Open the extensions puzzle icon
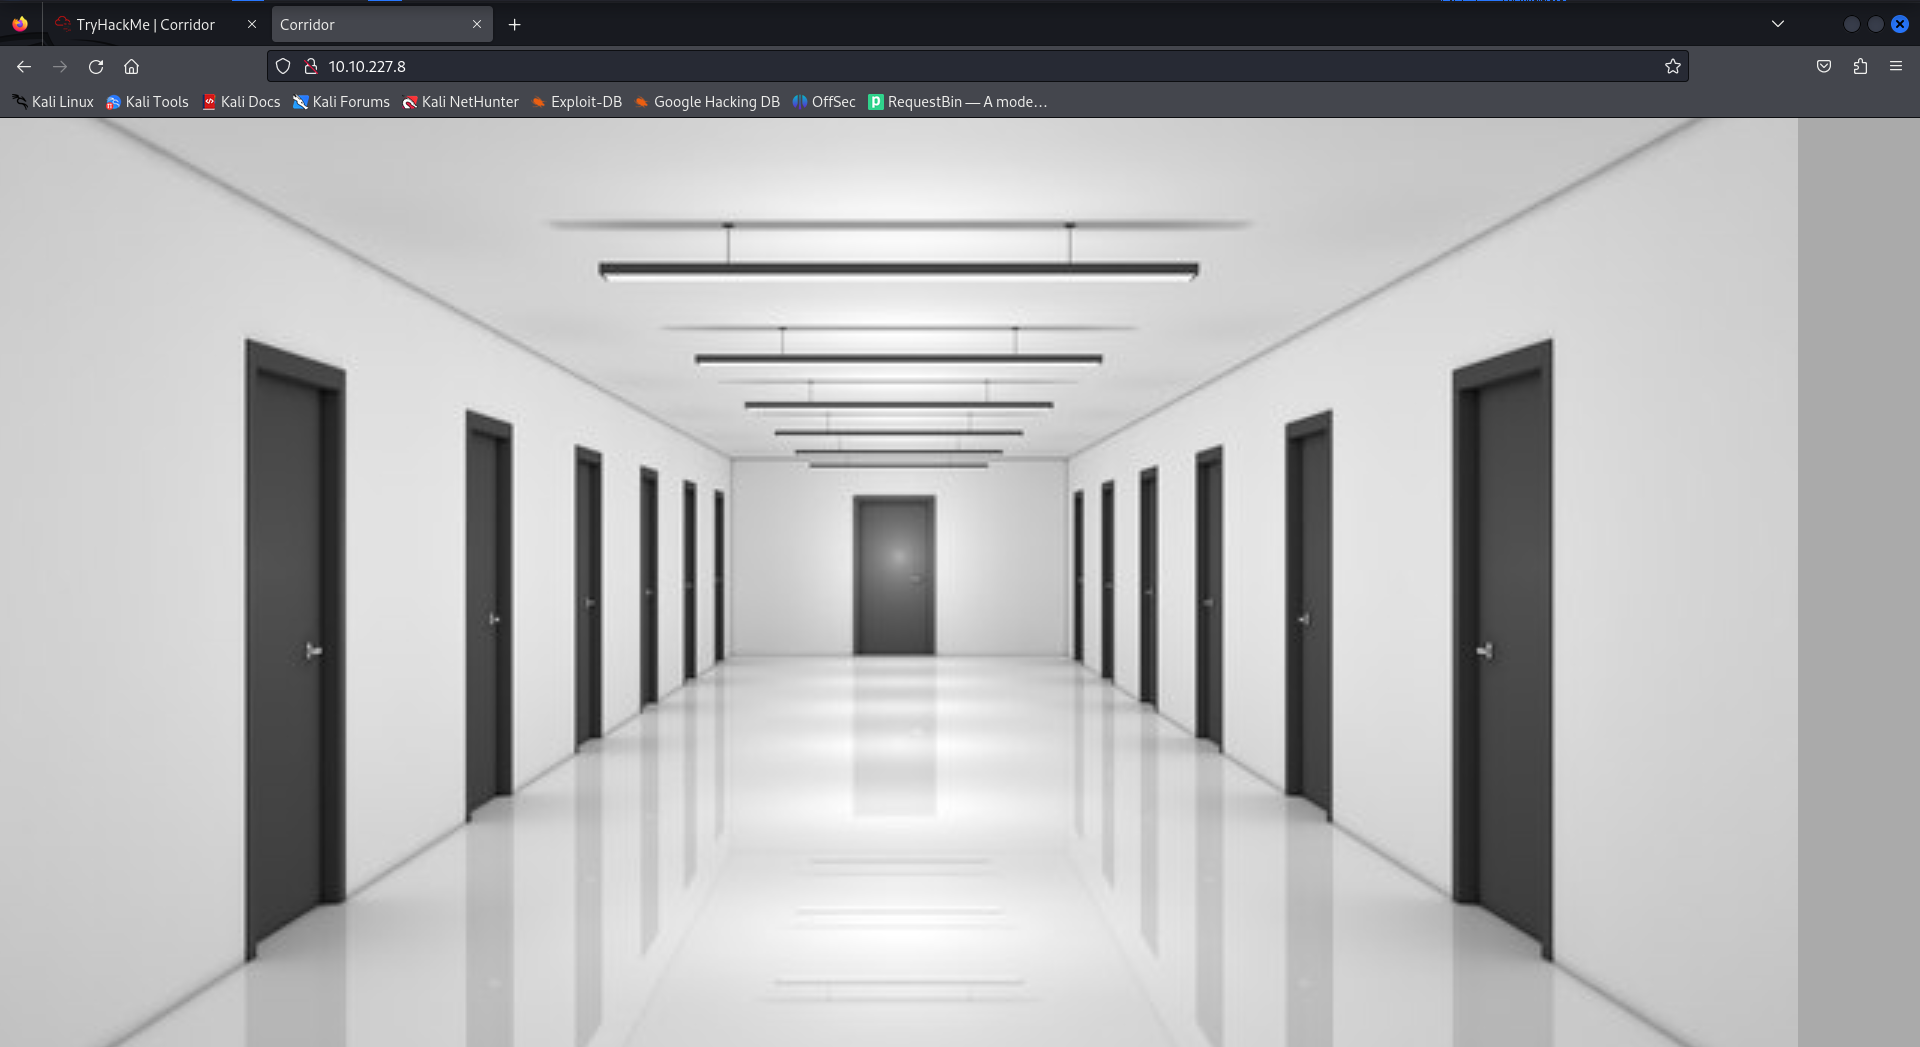The width and height of the screenshot is (1920, 1047). (x=1860, y=66)
